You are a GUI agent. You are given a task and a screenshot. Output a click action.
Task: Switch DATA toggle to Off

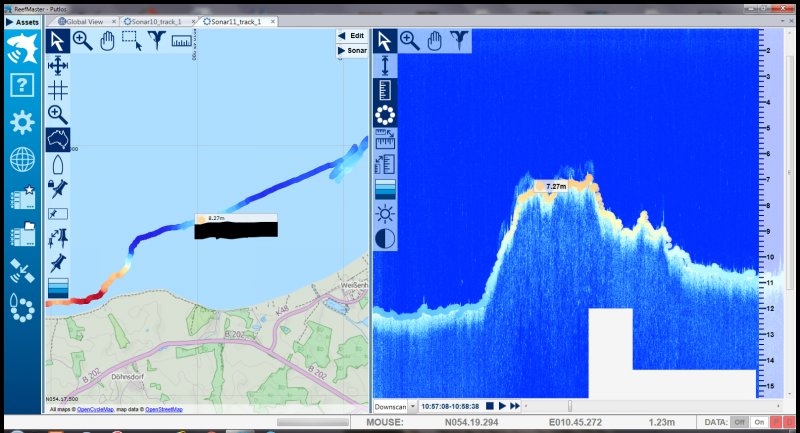pyautogui.click(x=741, y=422)
